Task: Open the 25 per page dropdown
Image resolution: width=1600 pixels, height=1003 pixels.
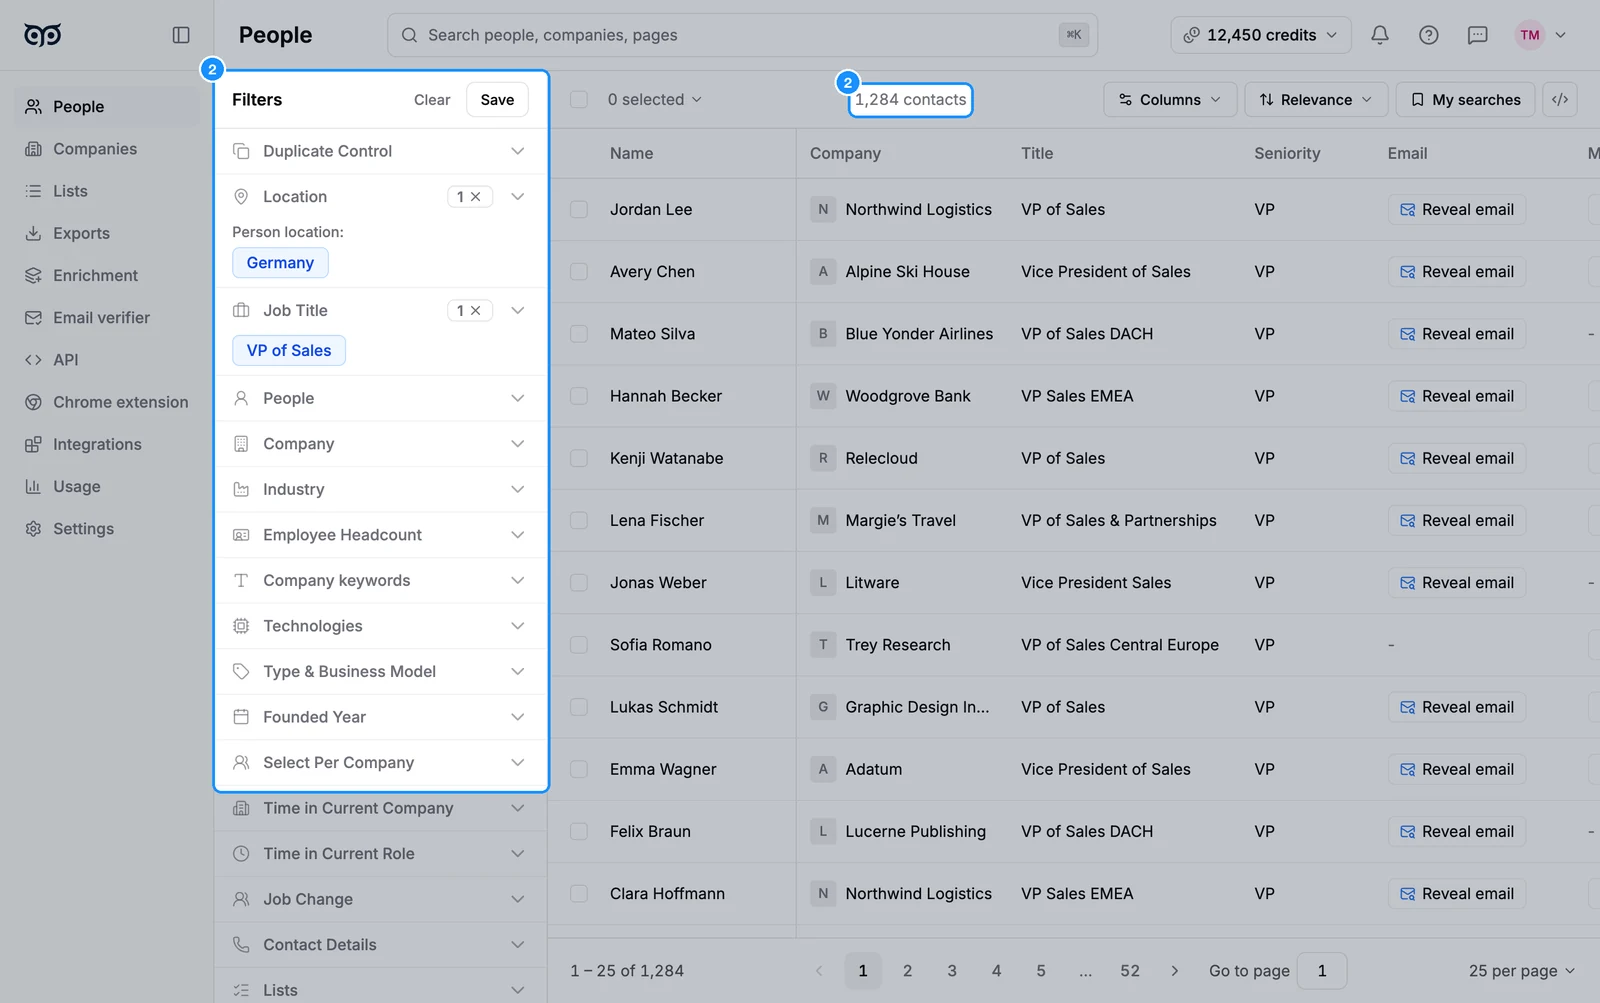Action: coord(1521,971)
